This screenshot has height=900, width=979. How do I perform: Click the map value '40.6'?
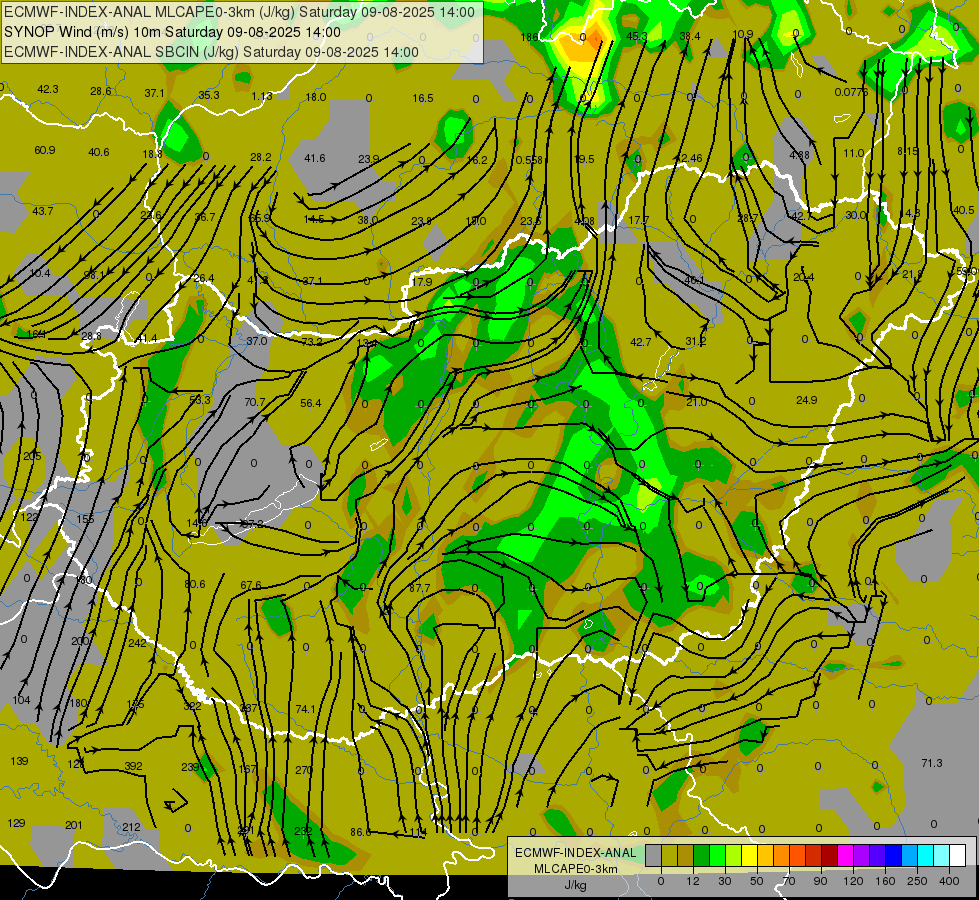pos(99,152)
